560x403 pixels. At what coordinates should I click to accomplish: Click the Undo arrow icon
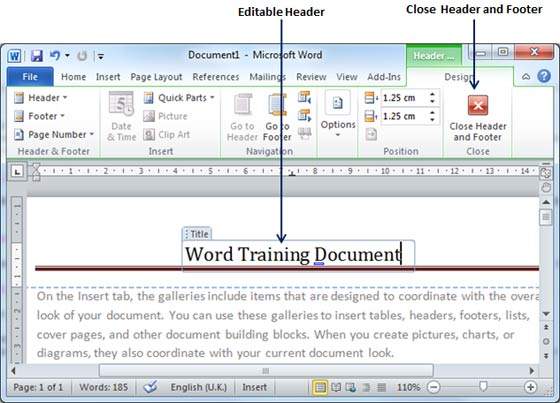tap(55, 56)
